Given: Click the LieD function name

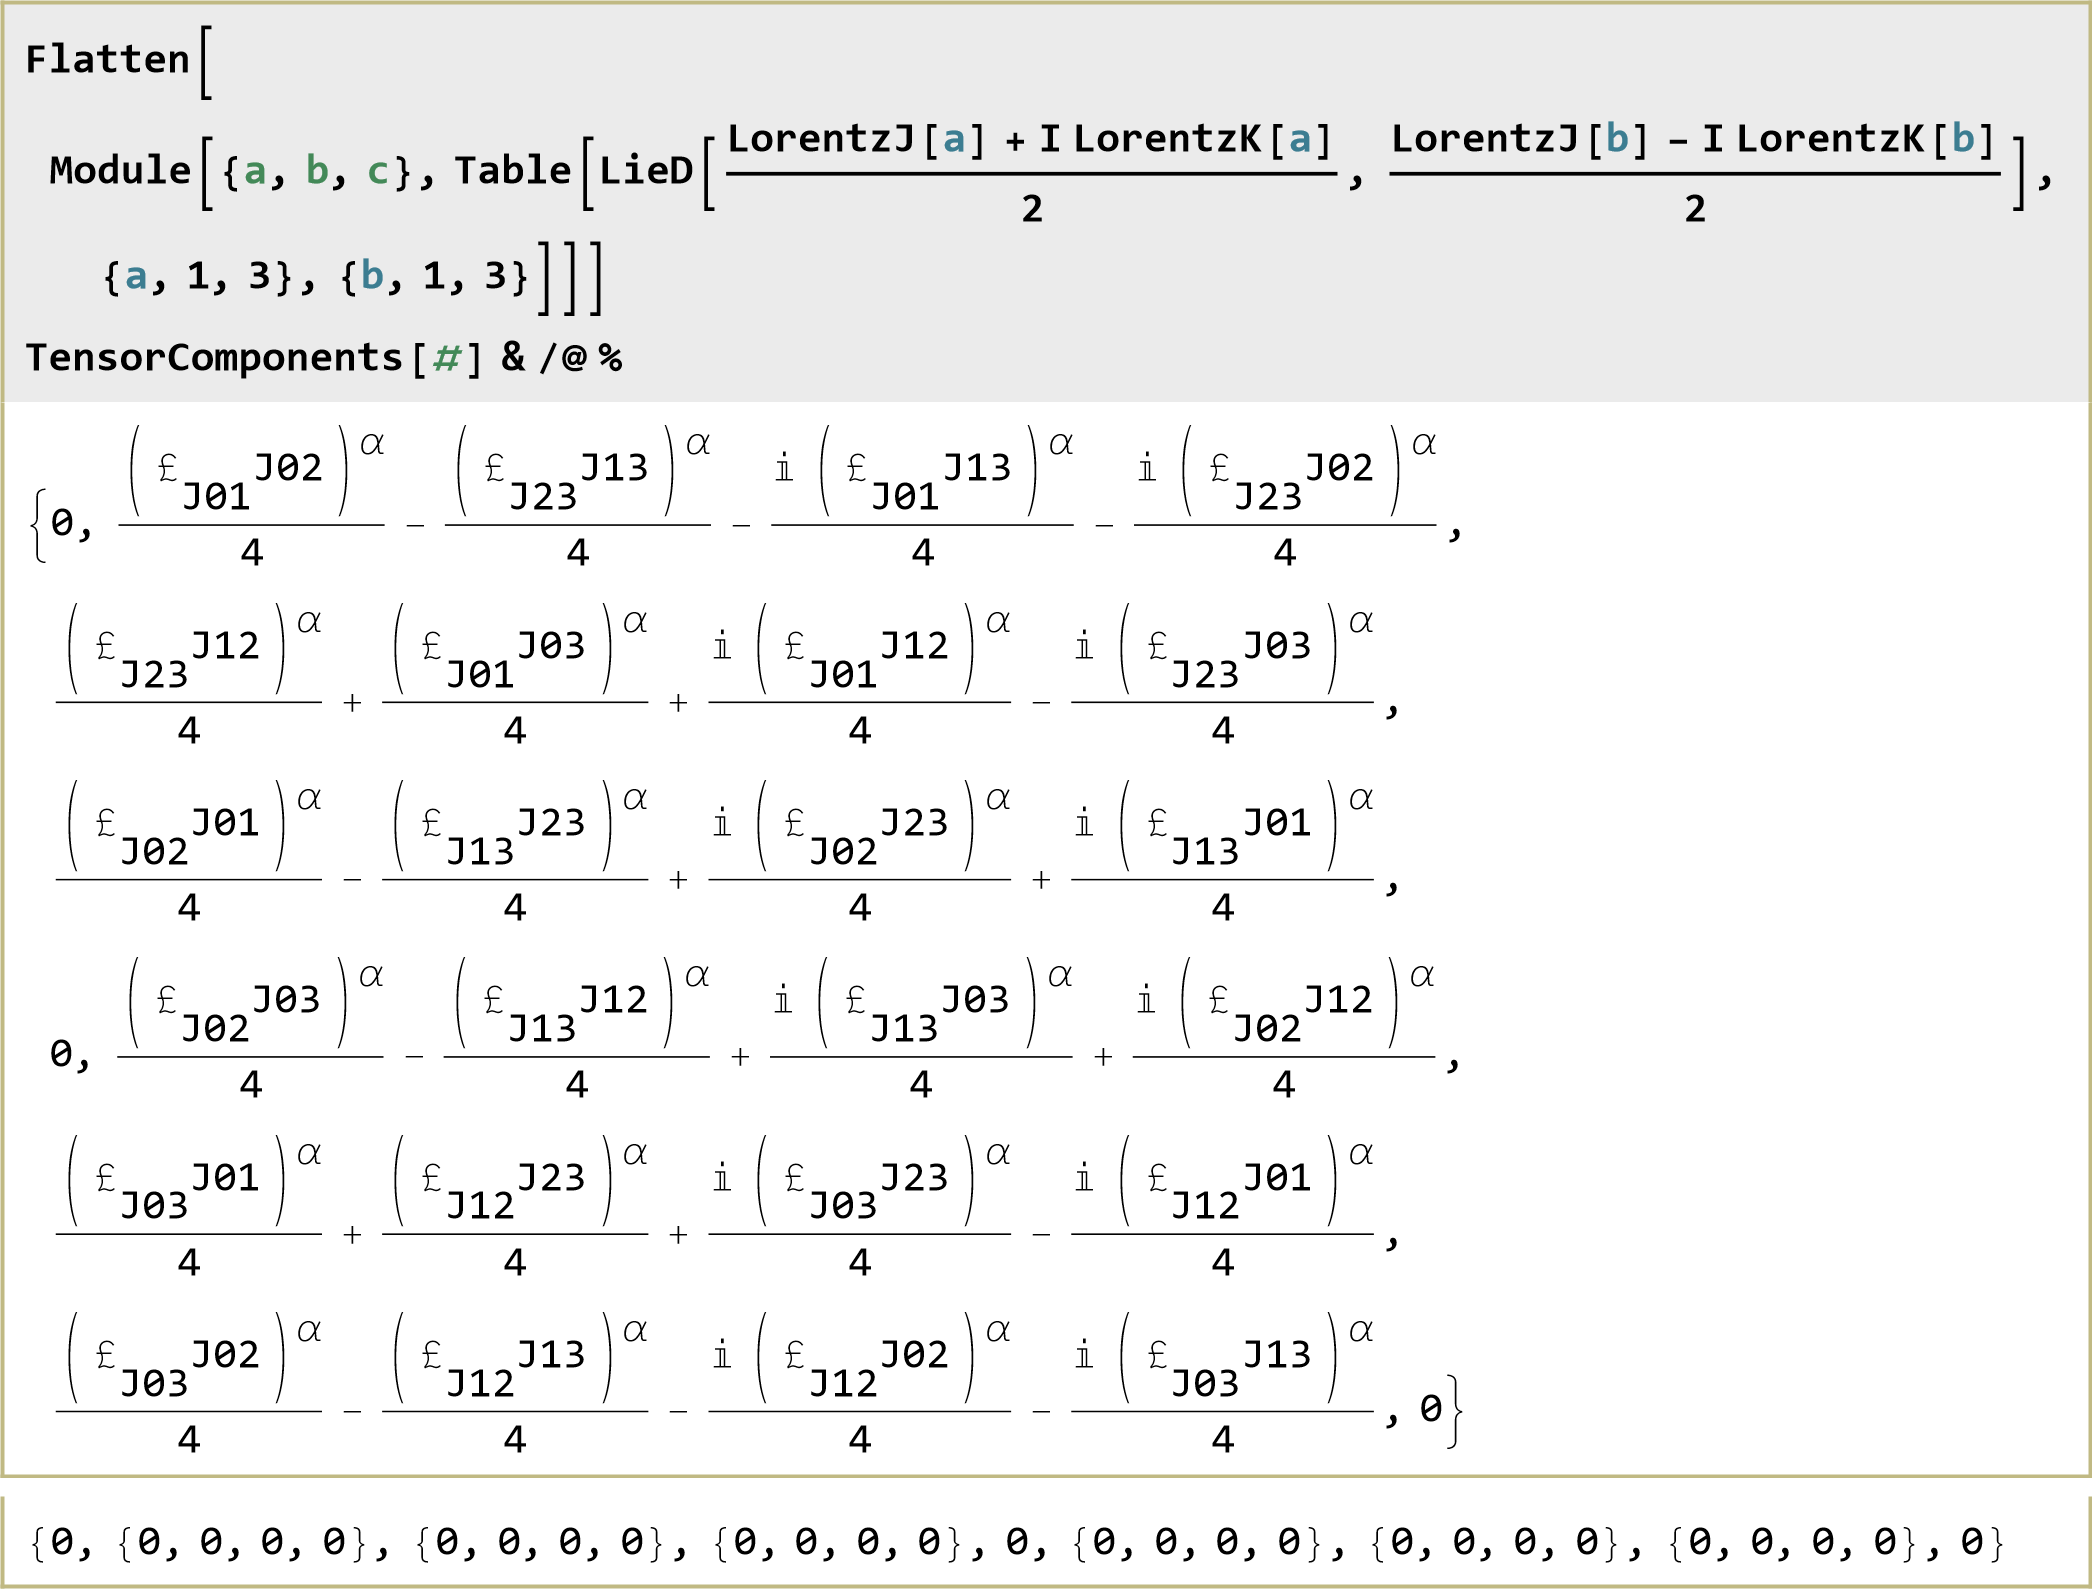Looking at the screenshot, I should 645,171.
